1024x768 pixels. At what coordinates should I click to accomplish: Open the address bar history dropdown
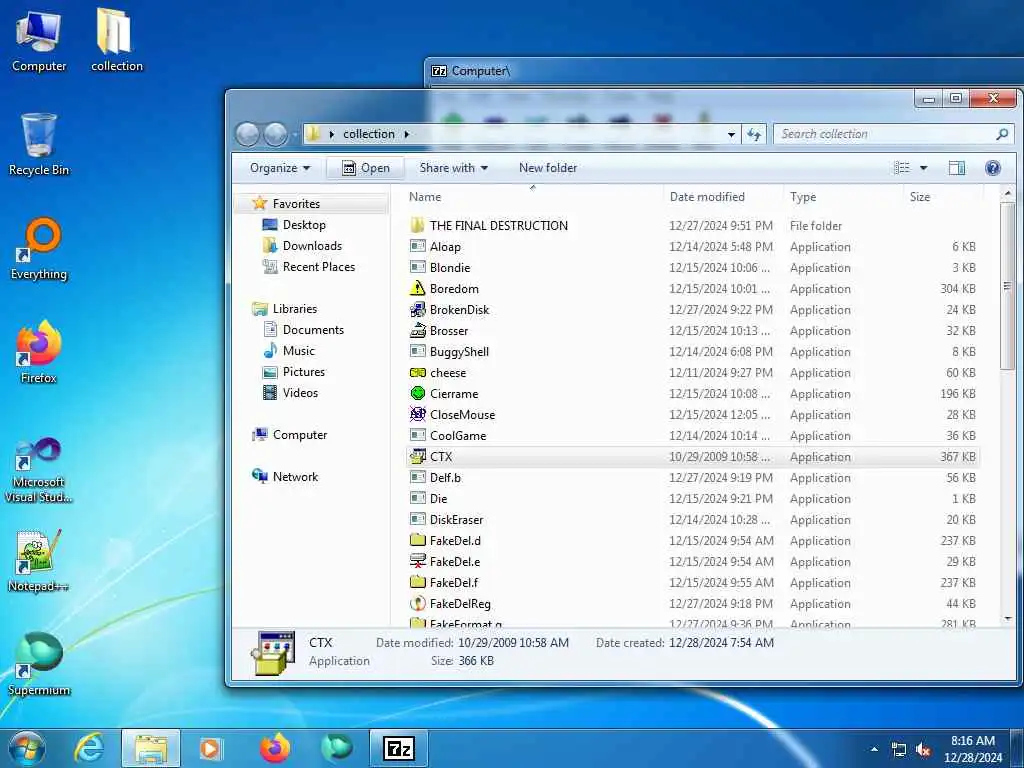tap(731, 135)
